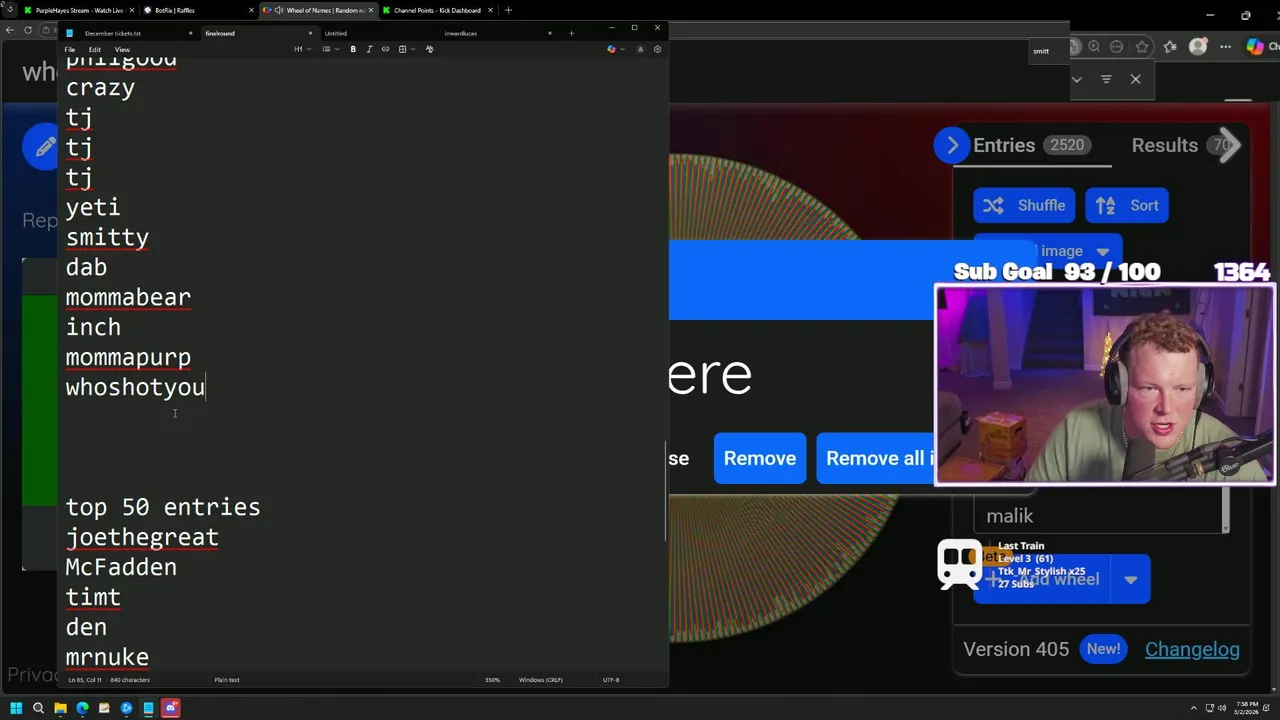Screen dimensions: 1280x720
Task: Open taskbar Search
Action: click(38, 708)
